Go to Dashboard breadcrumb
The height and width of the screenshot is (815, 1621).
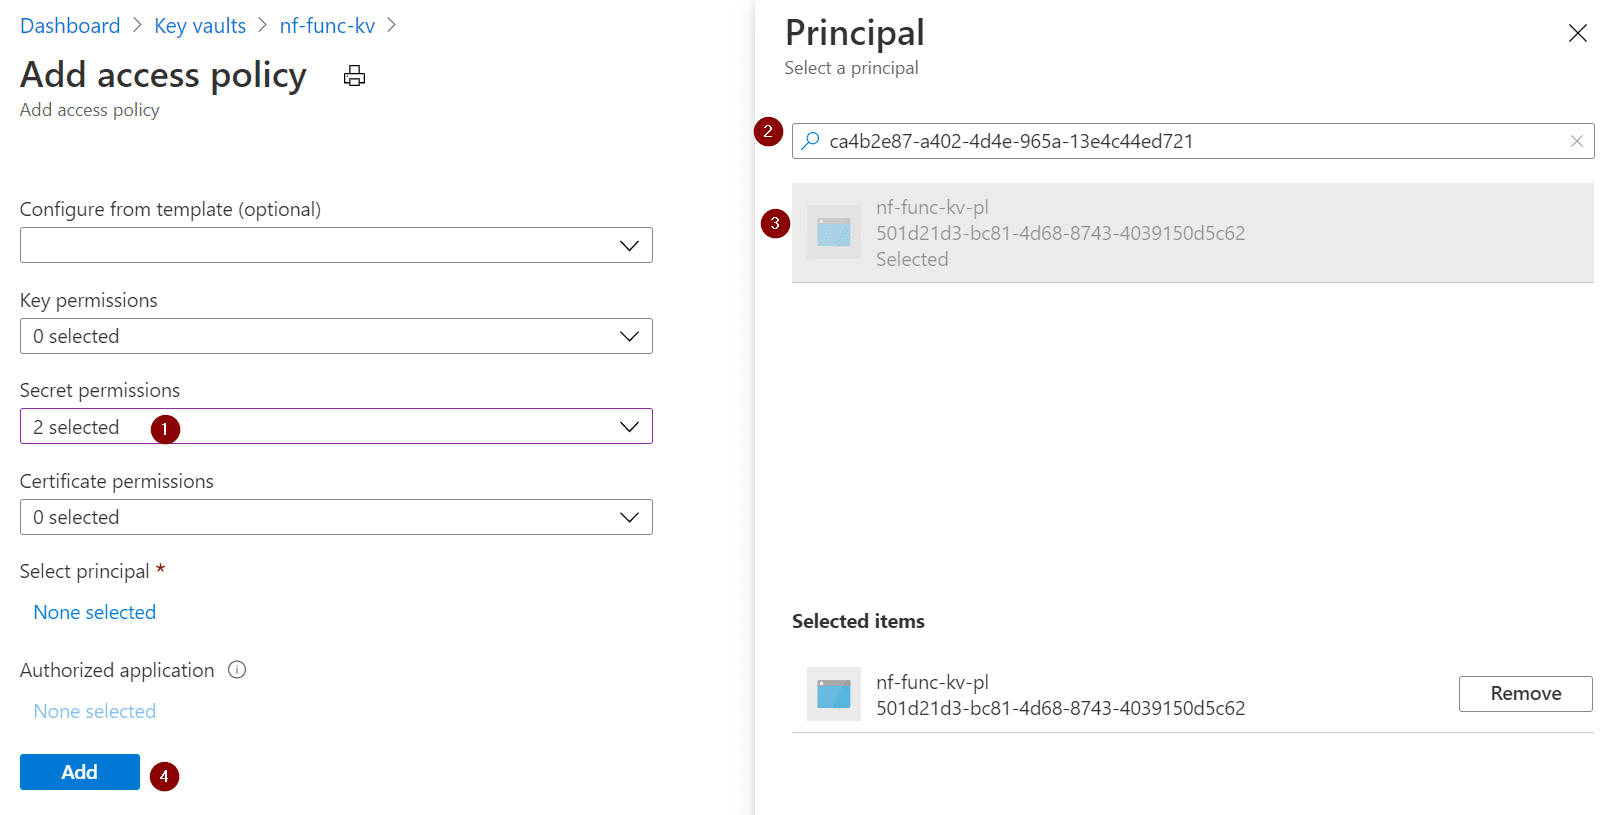click(70, 26)
